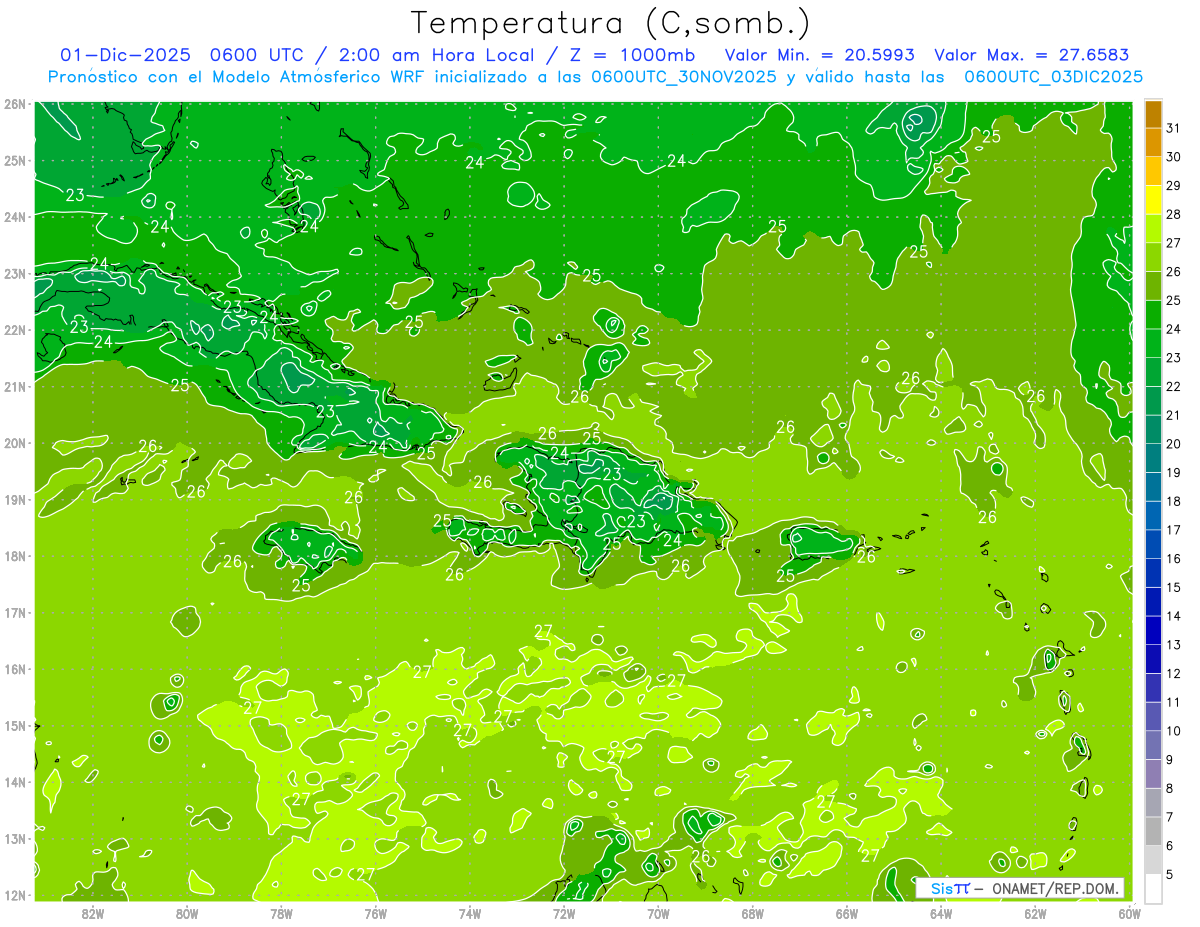
Task: Click the color bar label "15"
Action: click(1174, 587)
